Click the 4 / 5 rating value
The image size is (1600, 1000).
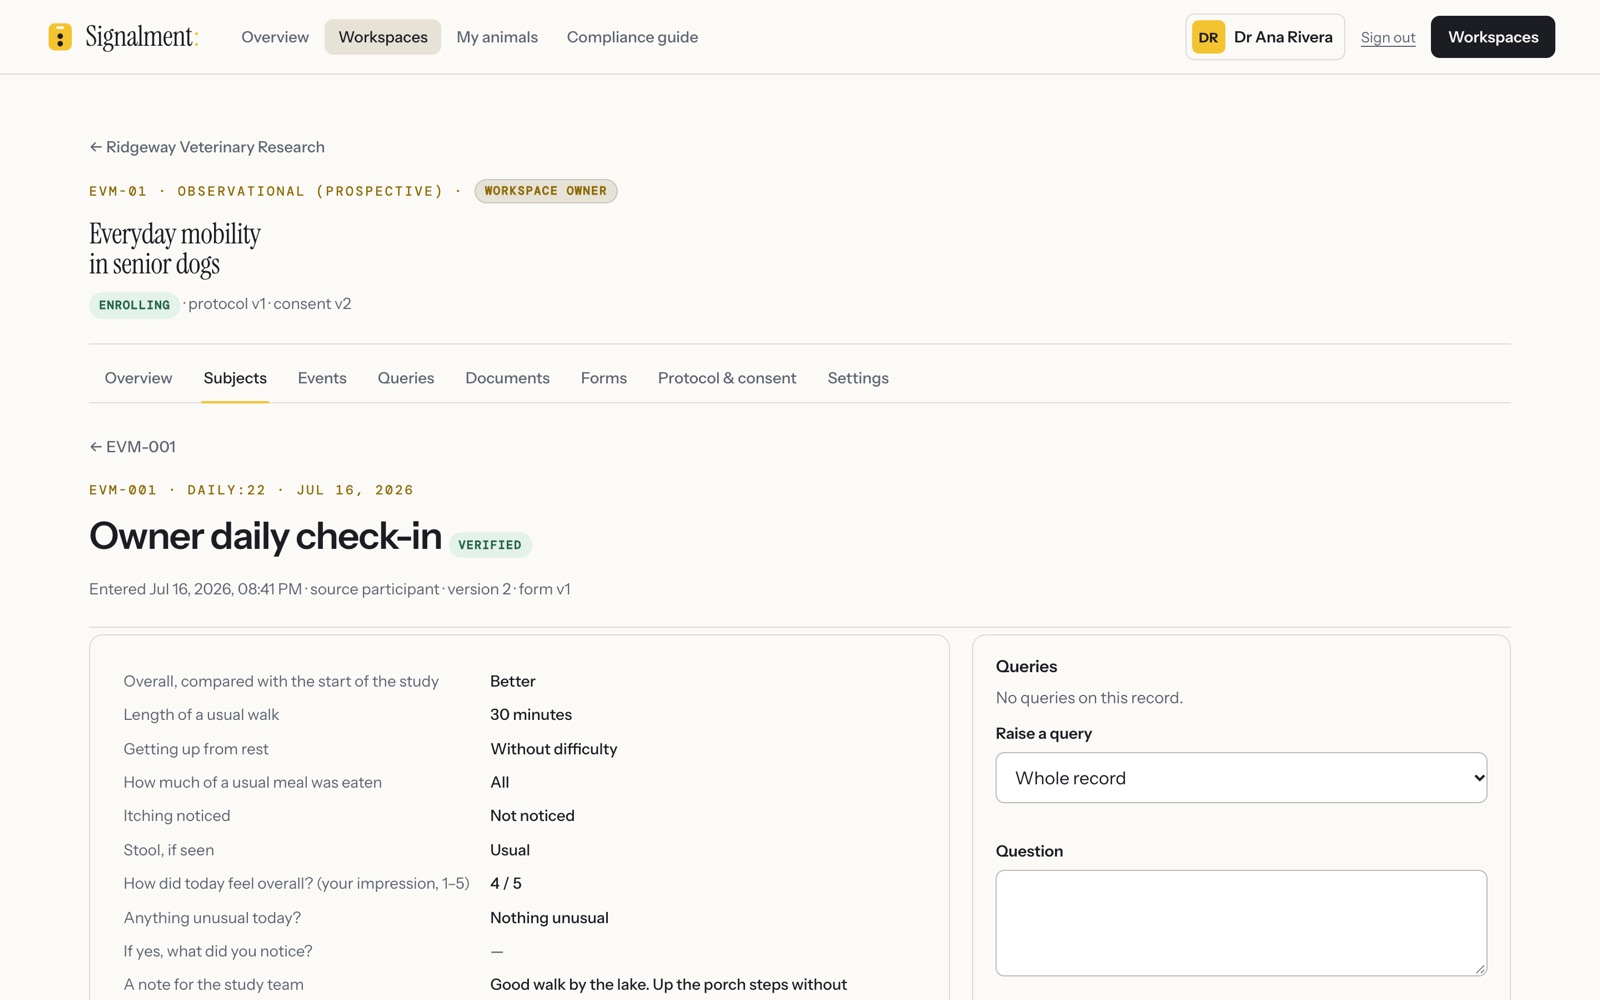(x=506, y=884)
